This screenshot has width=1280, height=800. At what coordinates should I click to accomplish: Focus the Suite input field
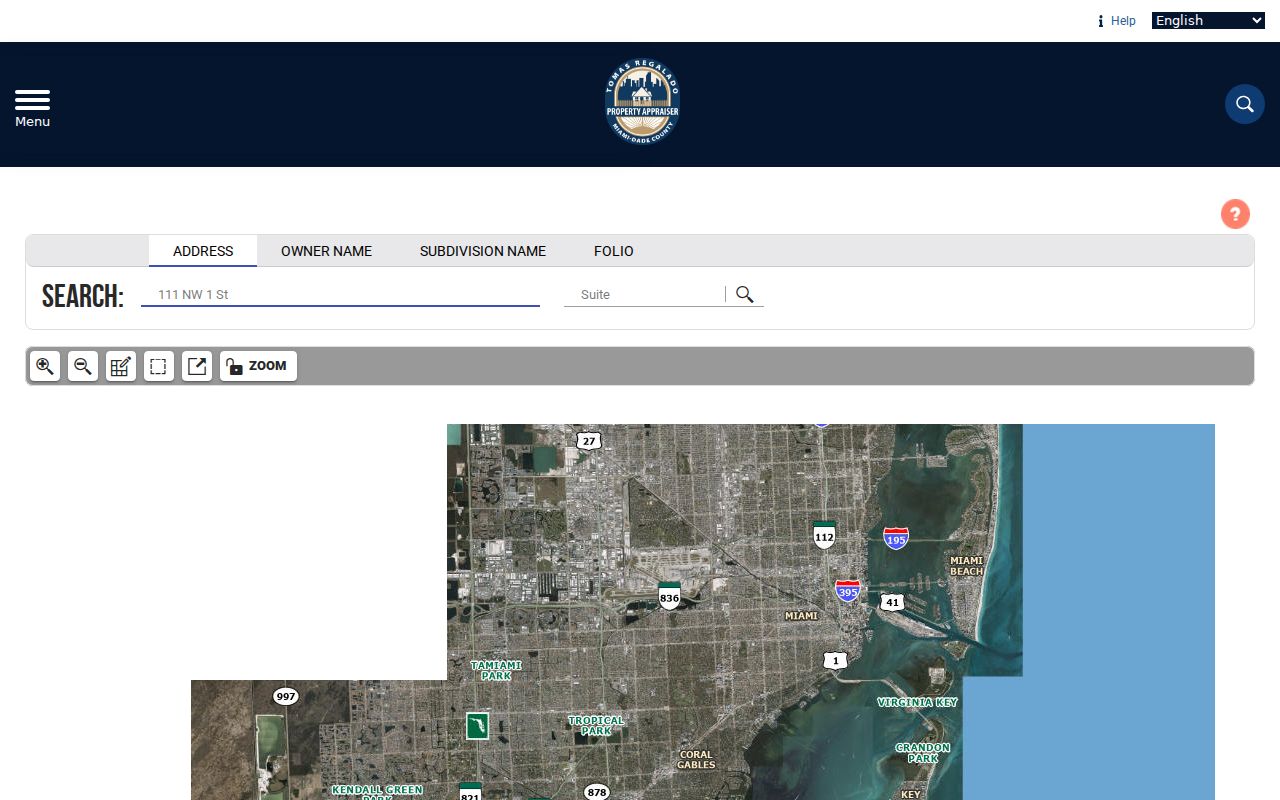[x=644, y=295]
